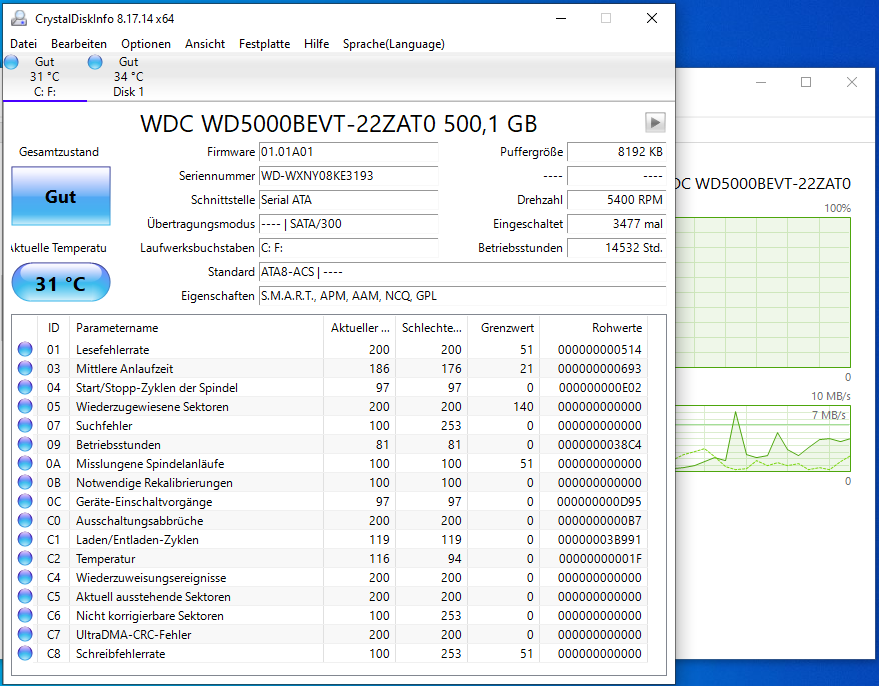Click the Grenzwert column header
879x686 pixels.
(x=503, y=328)
